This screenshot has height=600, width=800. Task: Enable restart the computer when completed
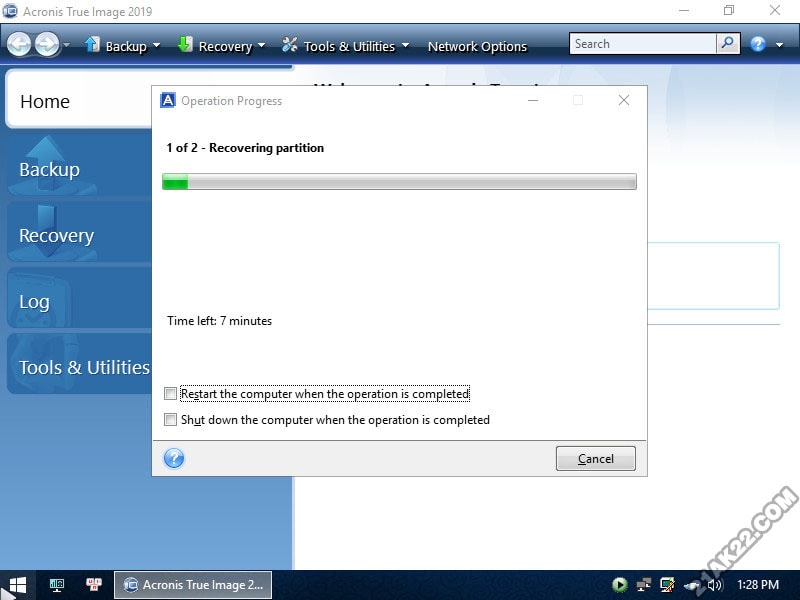[x=170, y=393]
